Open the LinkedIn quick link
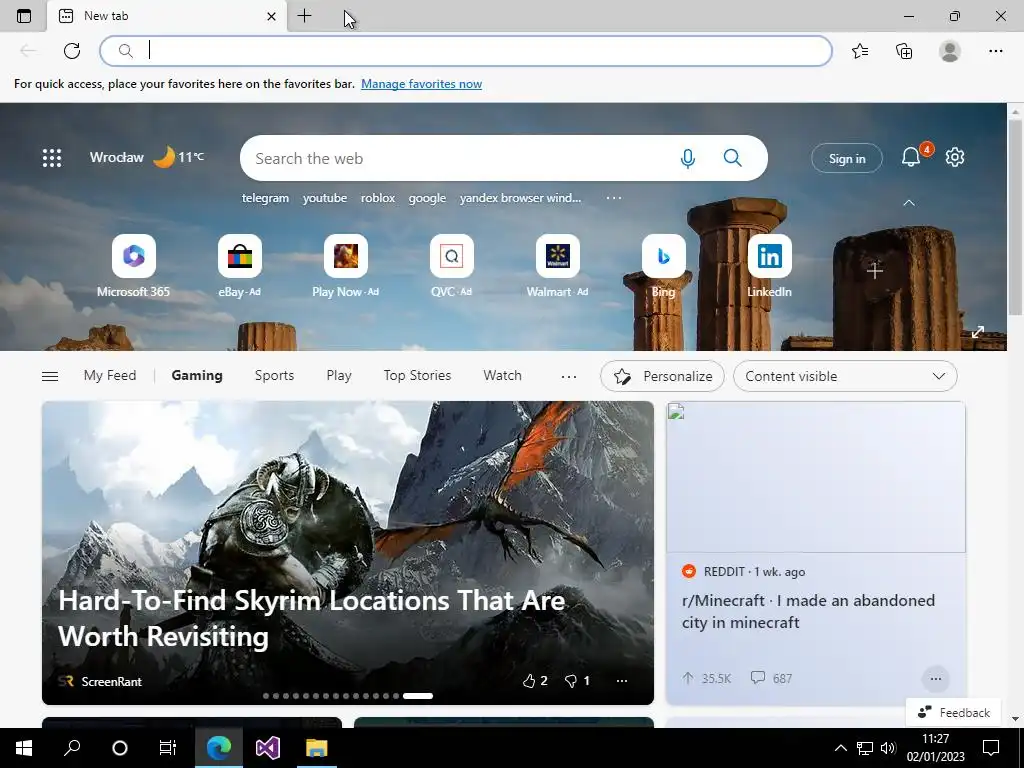Viewport: 1024px width, 768px height. point(769,266)
